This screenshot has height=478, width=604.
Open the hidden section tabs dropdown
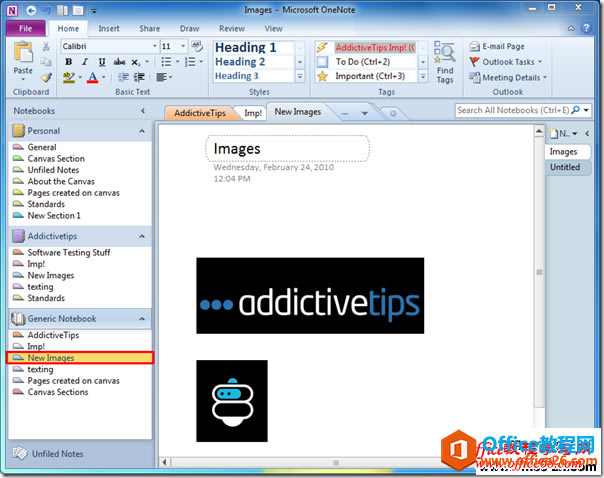pos(364,114)
